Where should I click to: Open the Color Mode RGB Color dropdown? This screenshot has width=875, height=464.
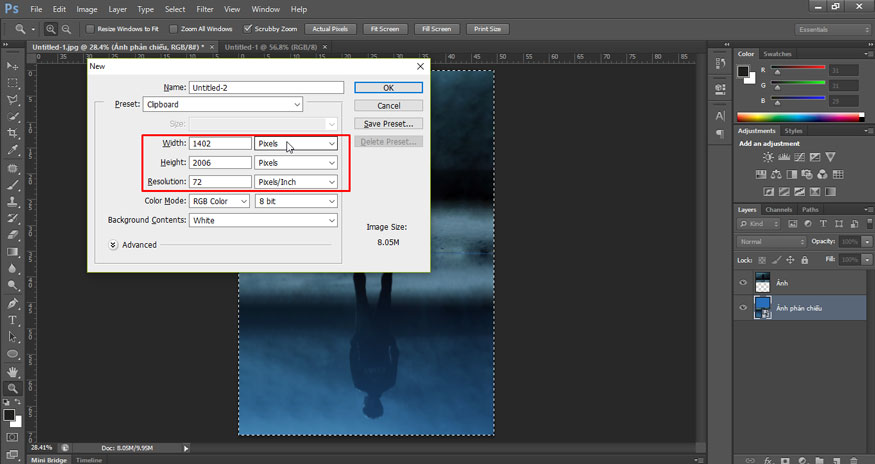click(x=219, y=201)
